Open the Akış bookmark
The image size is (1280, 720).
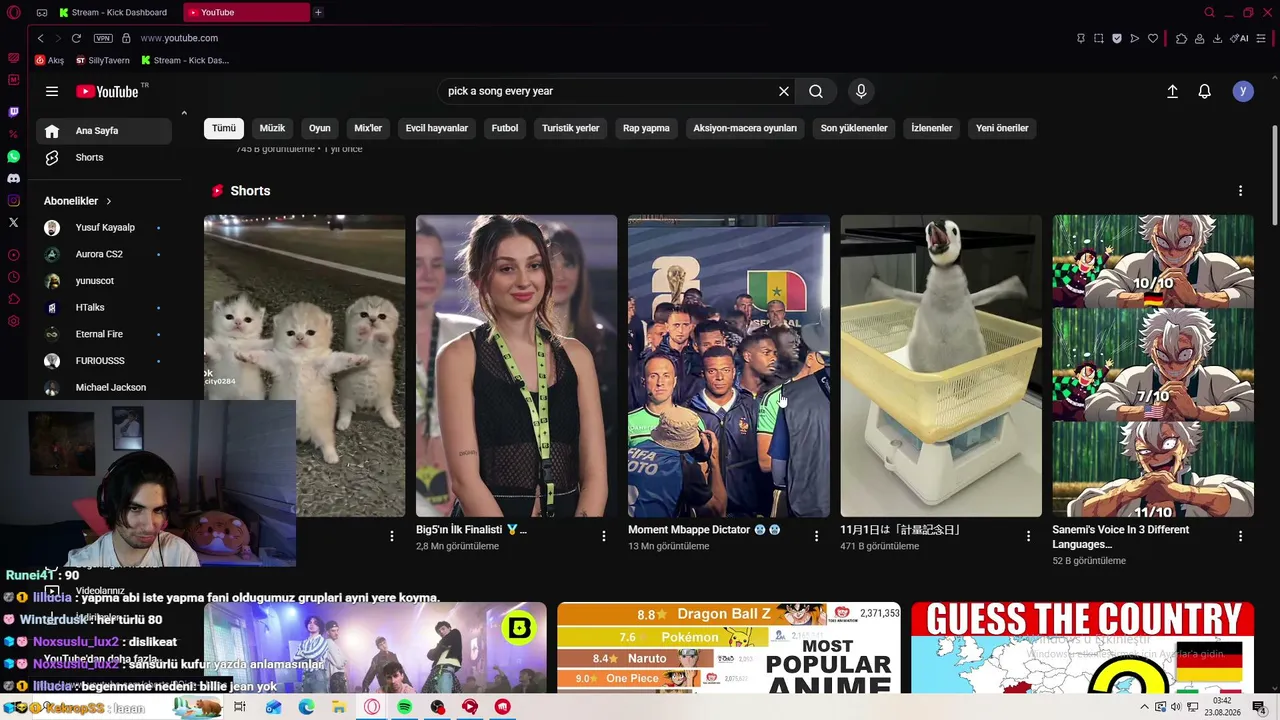pos(49,60)
